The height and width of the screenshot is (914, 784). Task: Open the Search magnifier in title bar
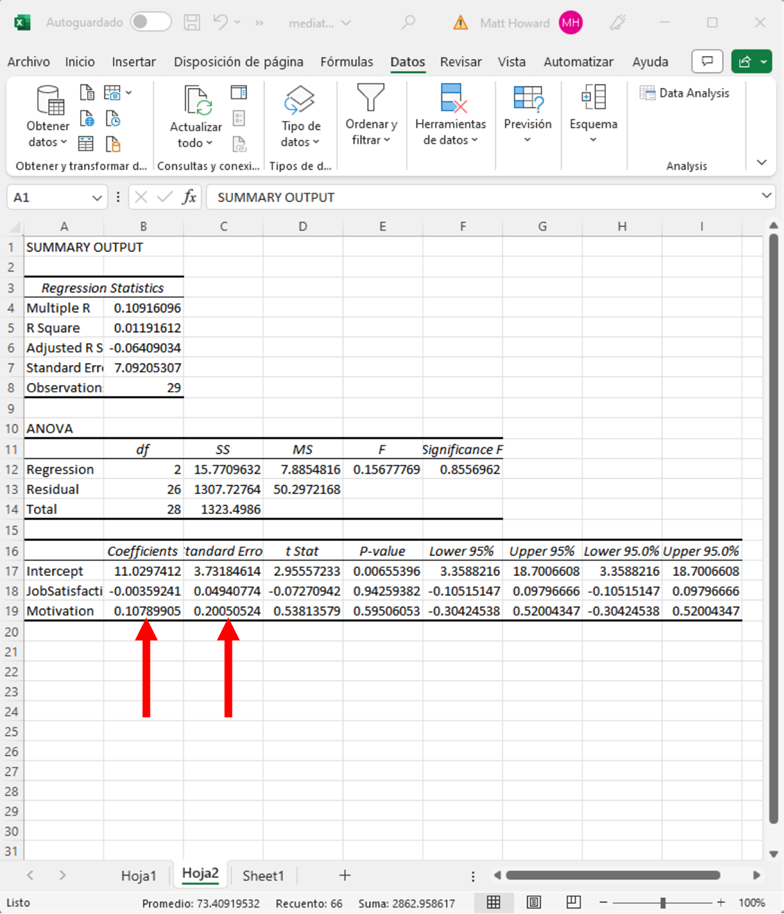pos(408,22)
